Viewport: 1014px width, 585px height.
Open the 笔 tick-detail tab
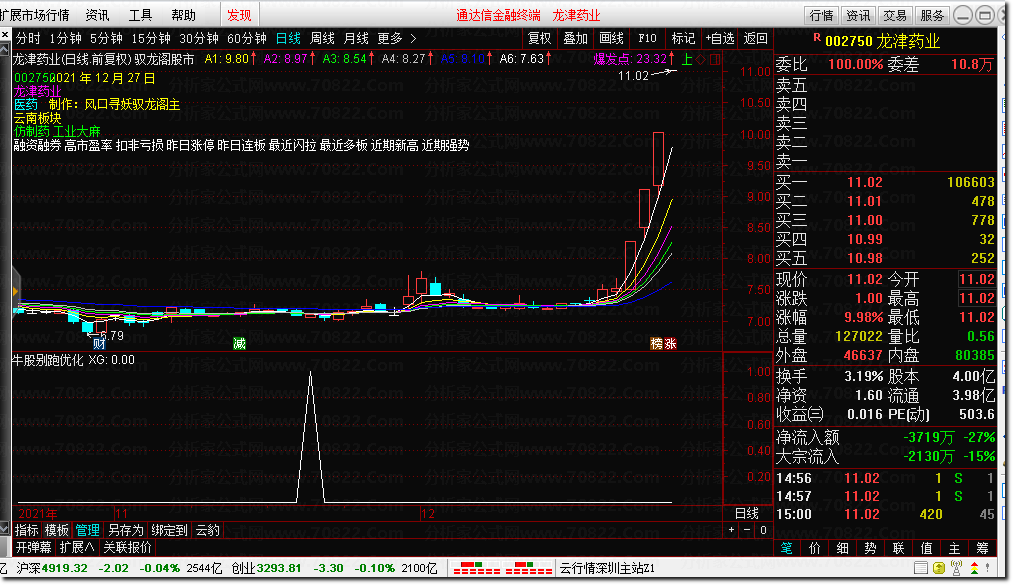786,548
